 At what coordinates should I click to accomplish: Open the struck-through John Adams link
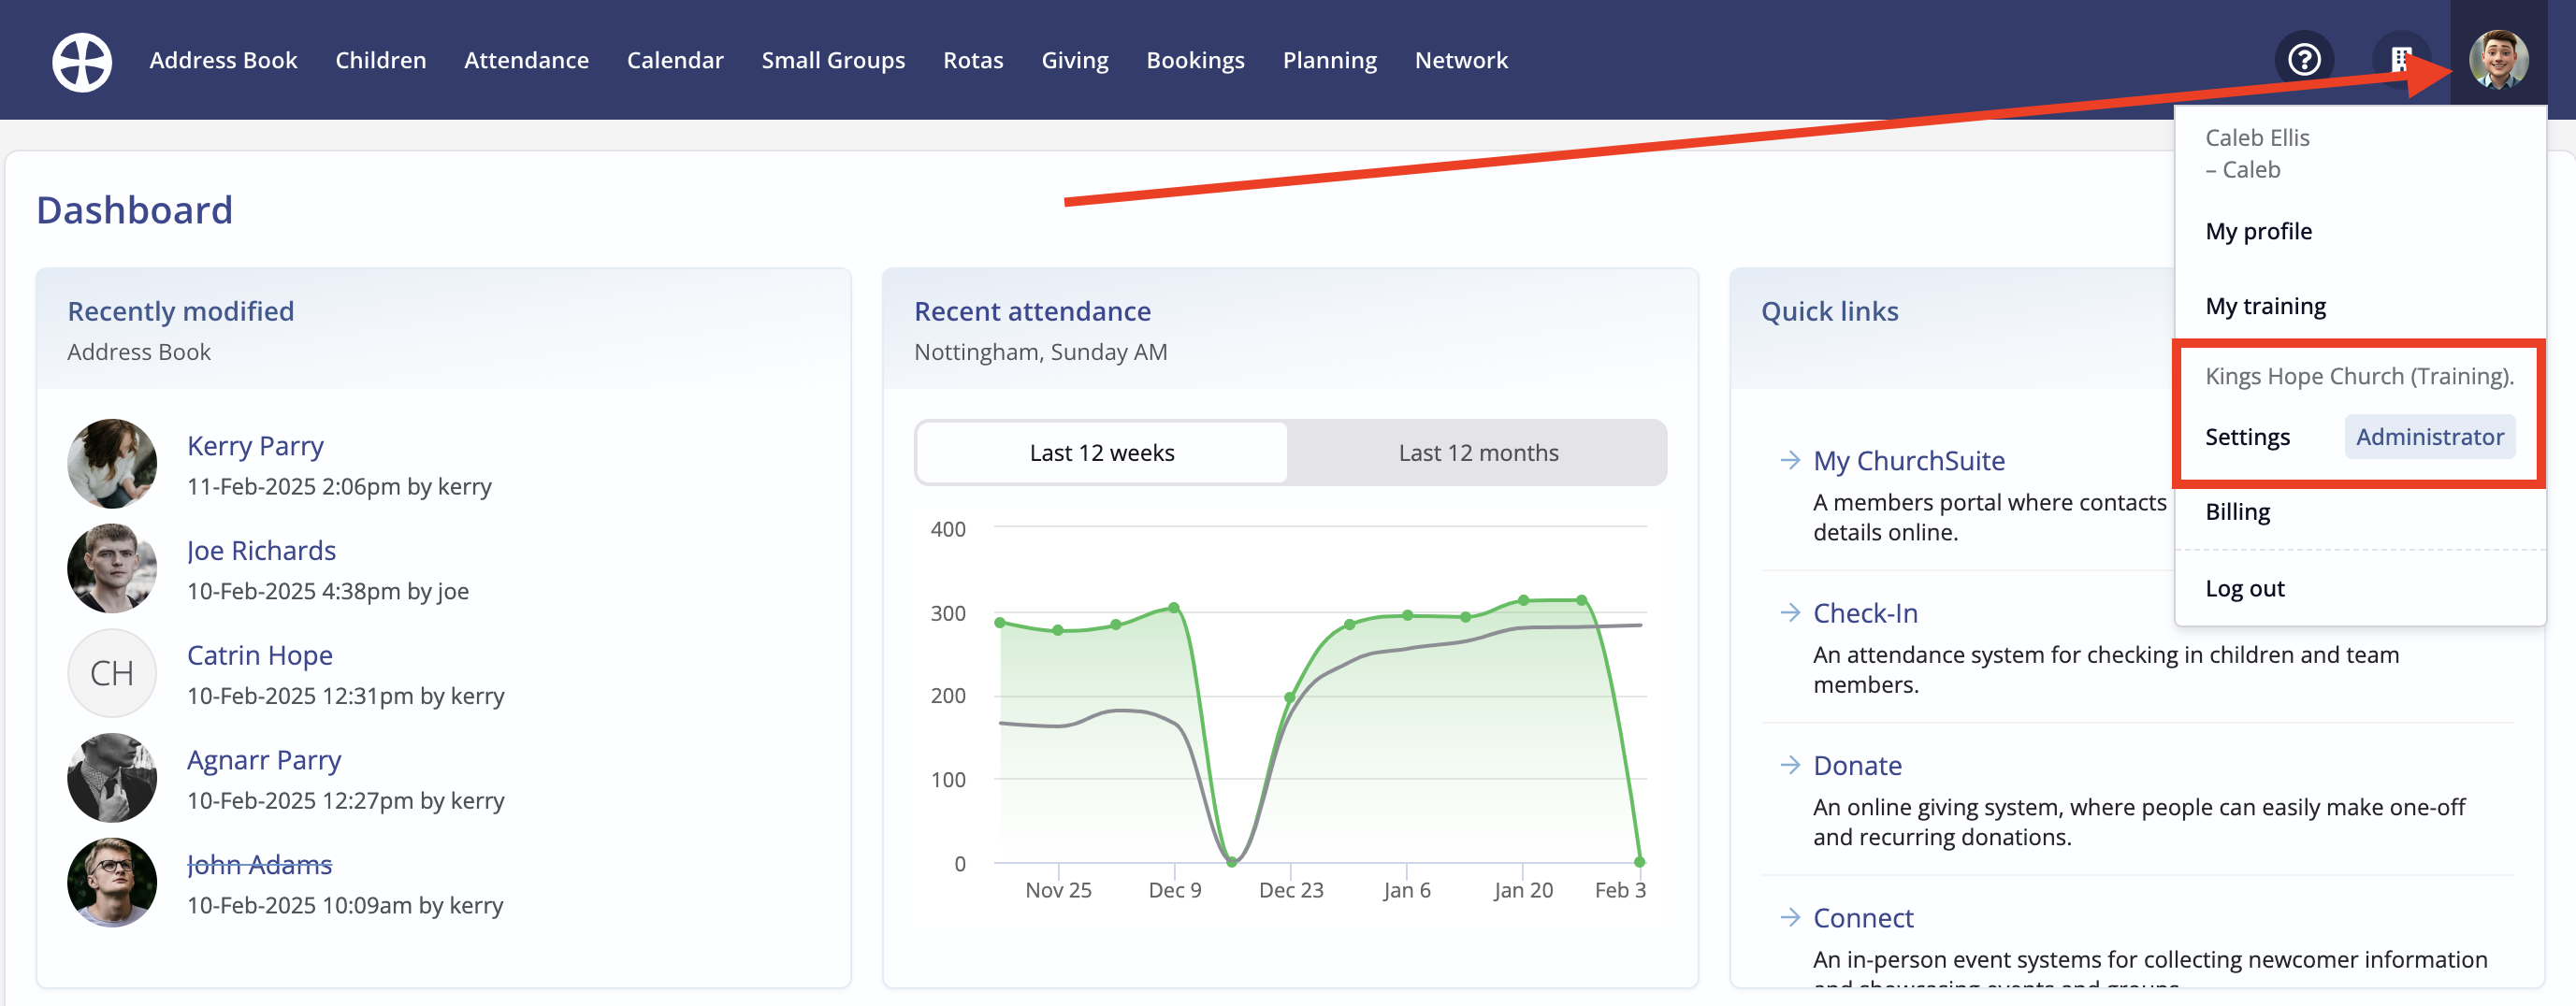coord(259,864)
